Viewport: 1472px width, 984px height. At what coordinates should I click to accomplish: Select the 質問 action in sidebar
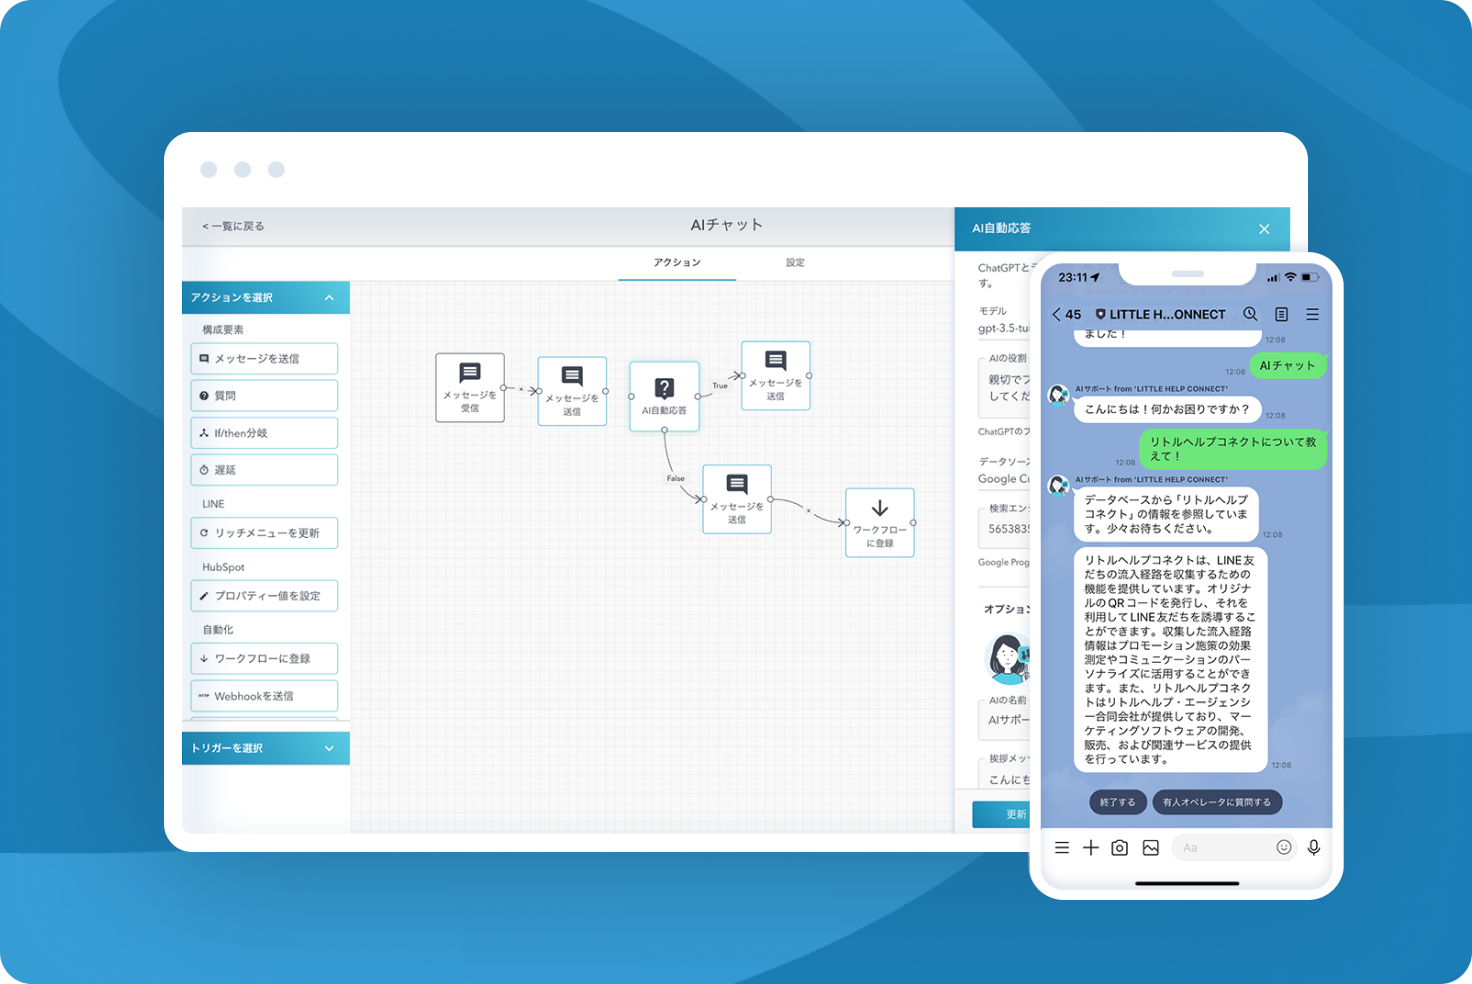pyautogui.click(x=263, y=395)
